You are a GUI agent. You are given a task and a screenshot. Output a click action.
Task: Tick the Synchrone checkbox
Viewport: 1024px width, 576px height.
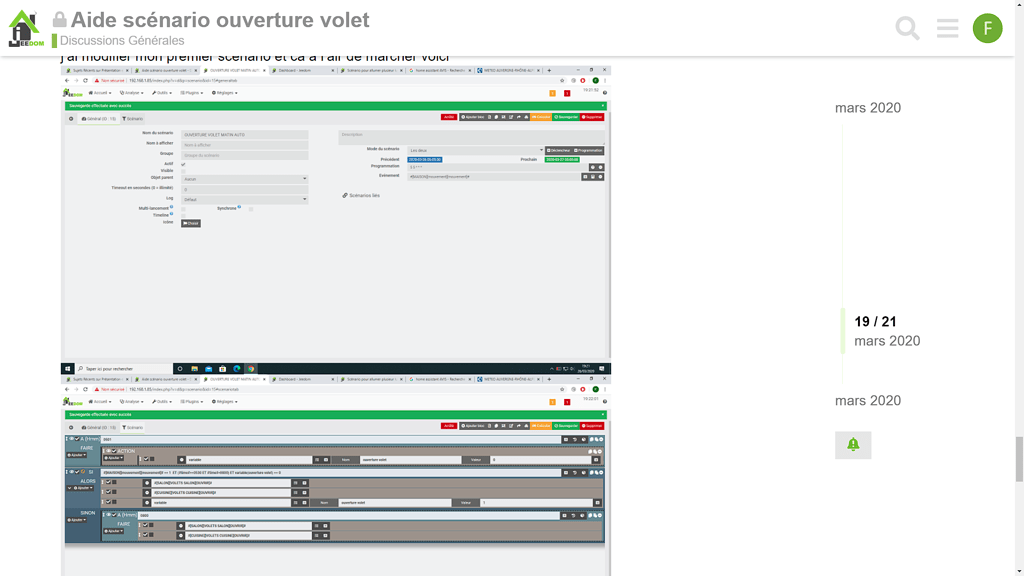(251, 208)
